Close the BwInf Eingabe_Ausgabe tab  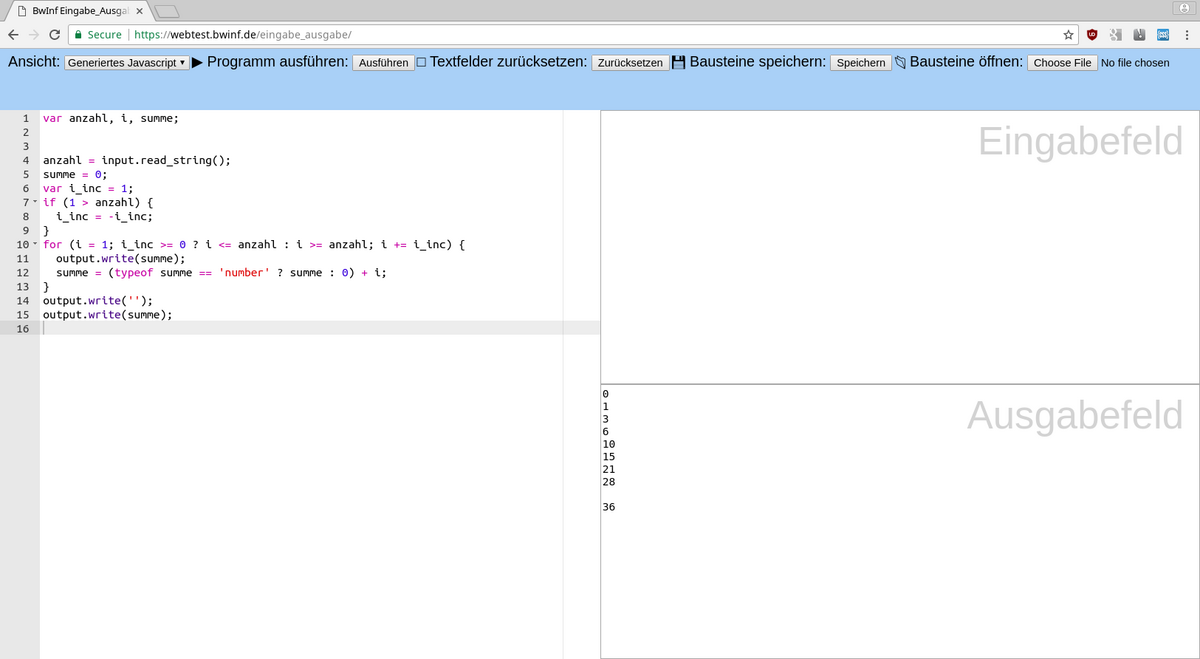[139, 11]
